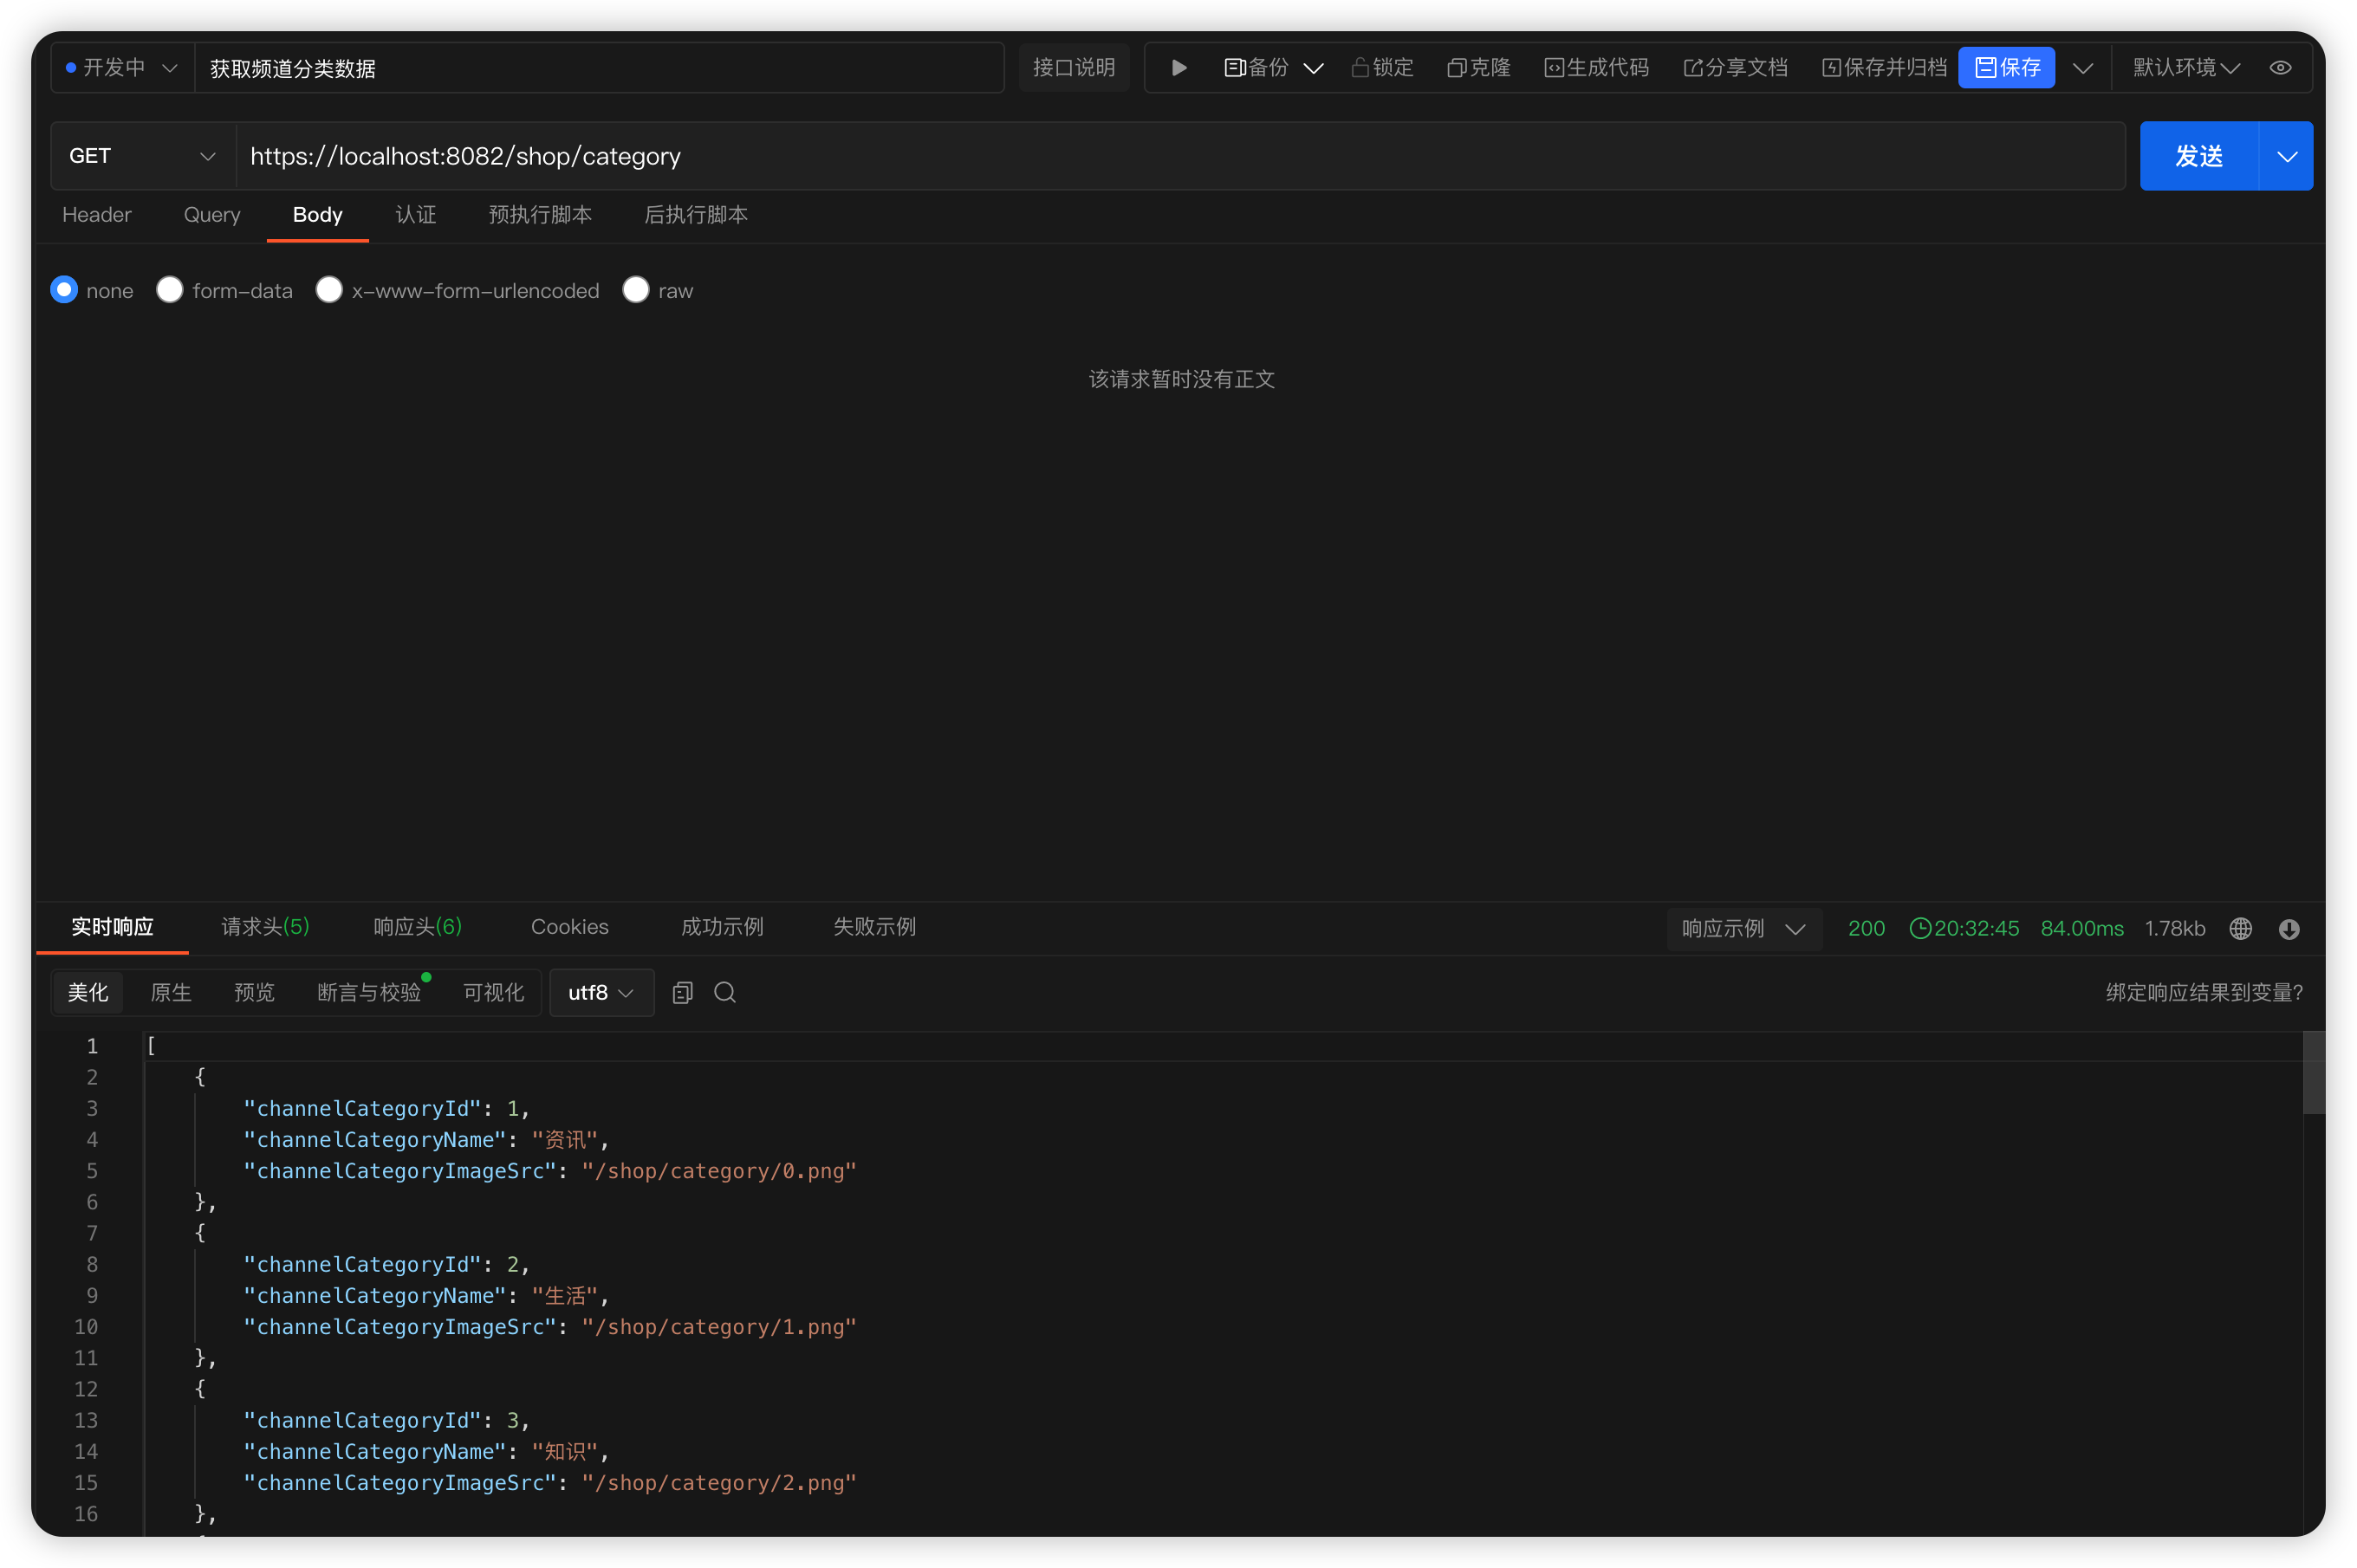Click the 克隆 clone icon
Image resolution: width=2357 pixels, height=1568 pixels.
click(1457, 68)
